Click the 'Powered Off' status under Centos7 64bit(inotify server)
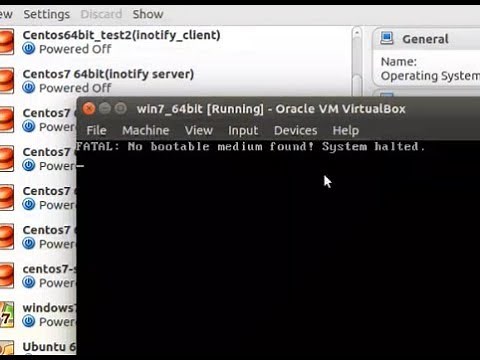Viewport: 480px width, 360px height. click(75, 88)
